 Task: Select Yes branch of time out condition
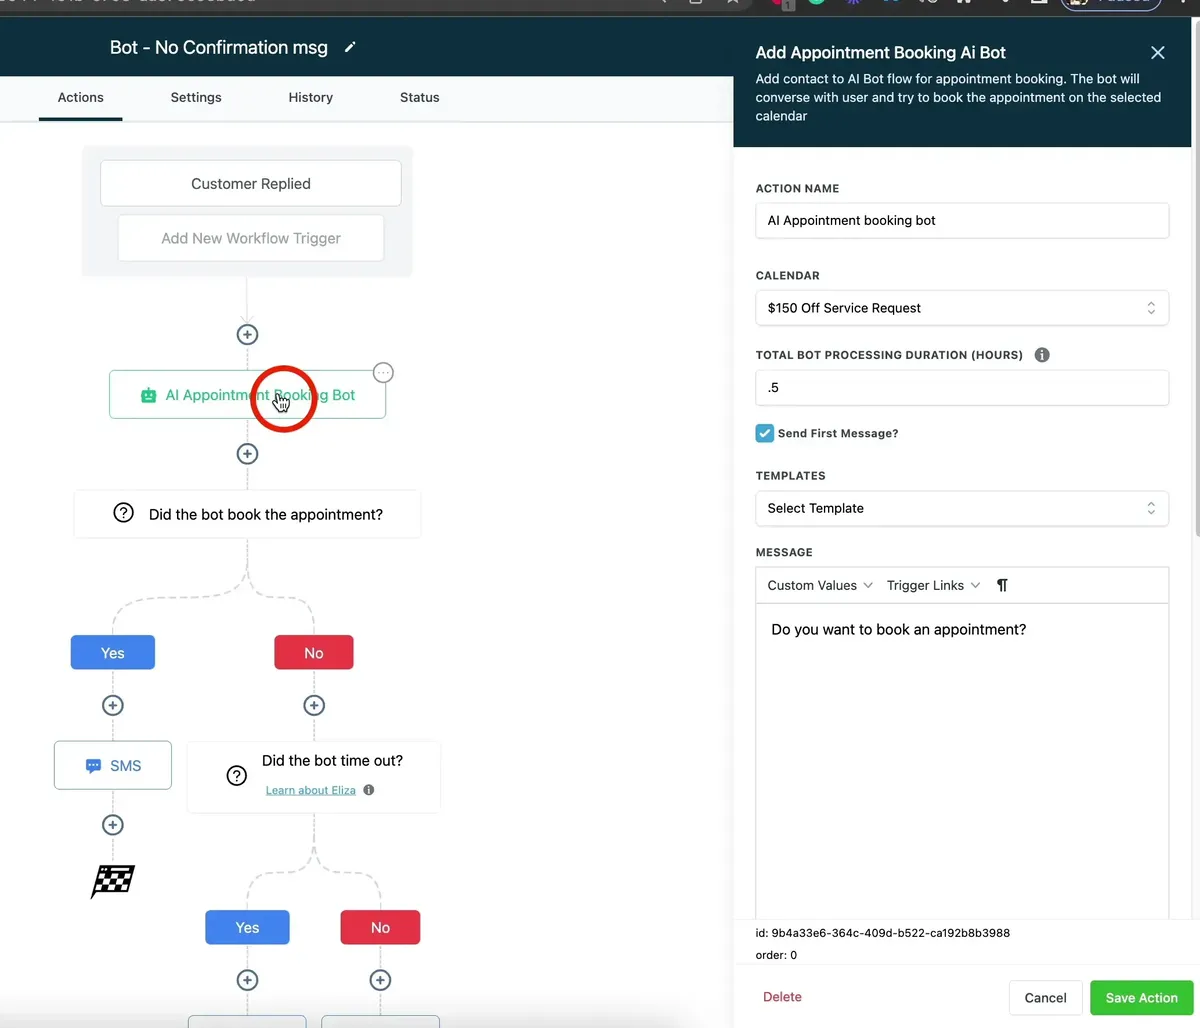(247, 928)
